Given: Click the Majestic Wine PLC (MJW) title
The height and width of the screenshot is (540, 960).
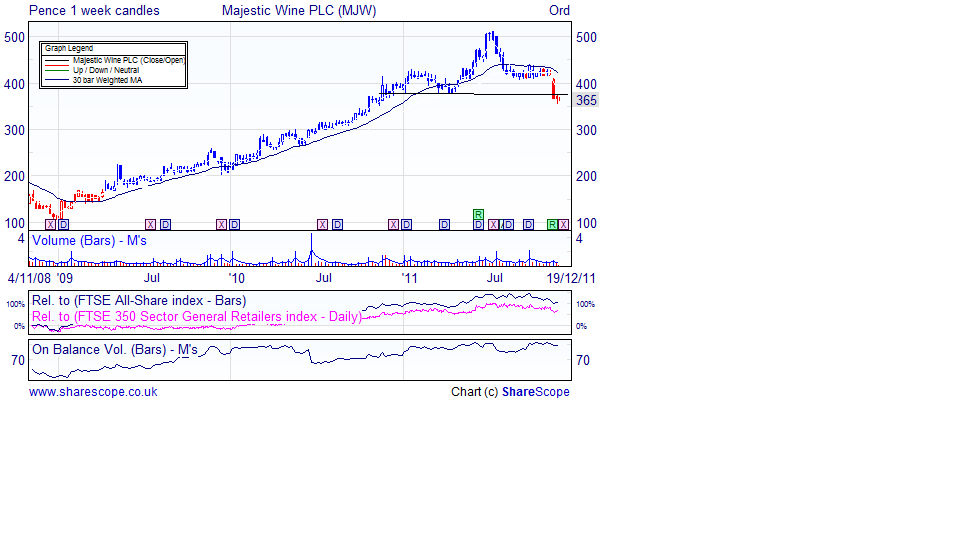Looking at the screenshot, I should click(299, 10).
